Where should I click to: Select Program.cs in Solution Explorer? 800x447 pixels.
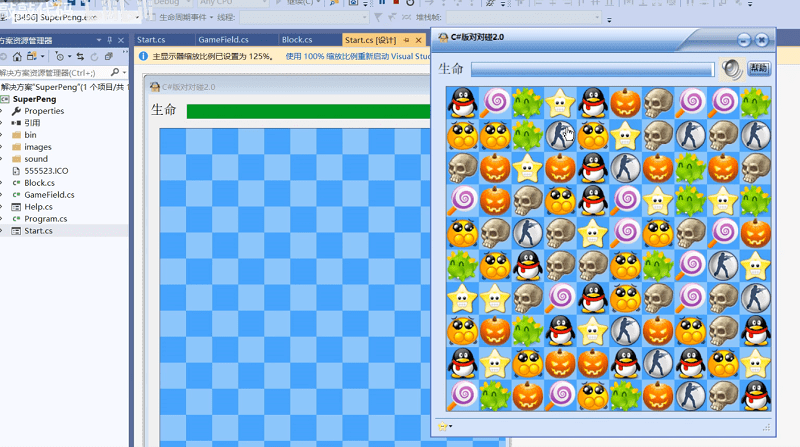point(45,218)
